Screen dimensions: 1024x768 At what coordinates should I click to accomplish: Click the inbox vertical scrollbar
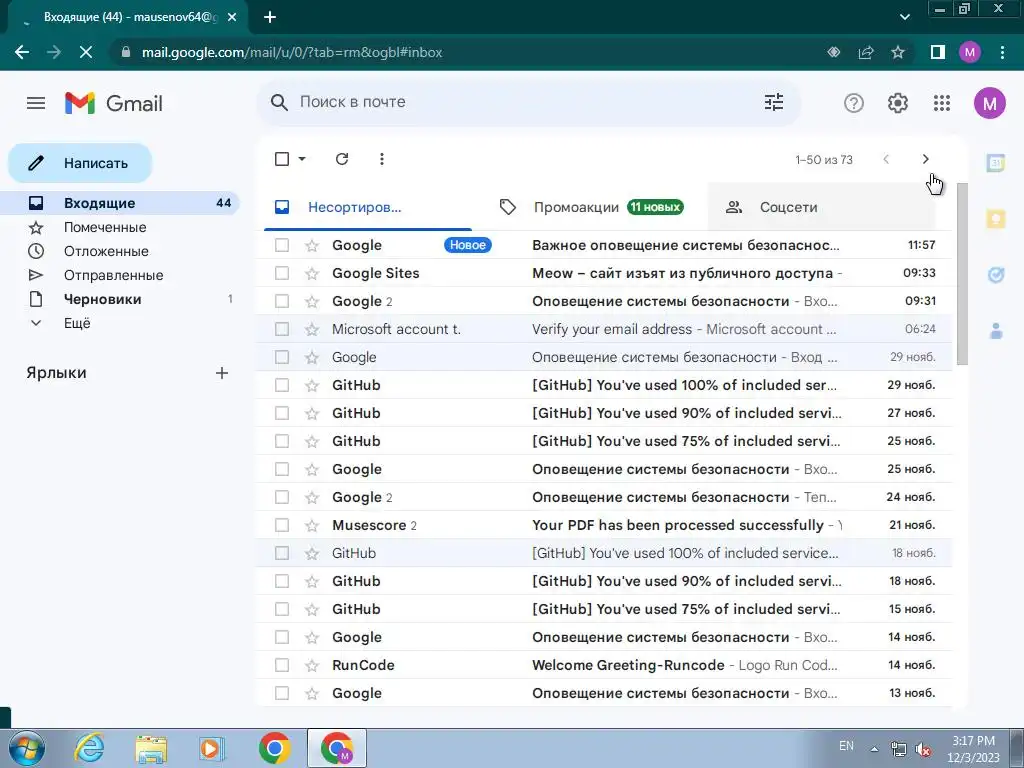coord(962,274)
